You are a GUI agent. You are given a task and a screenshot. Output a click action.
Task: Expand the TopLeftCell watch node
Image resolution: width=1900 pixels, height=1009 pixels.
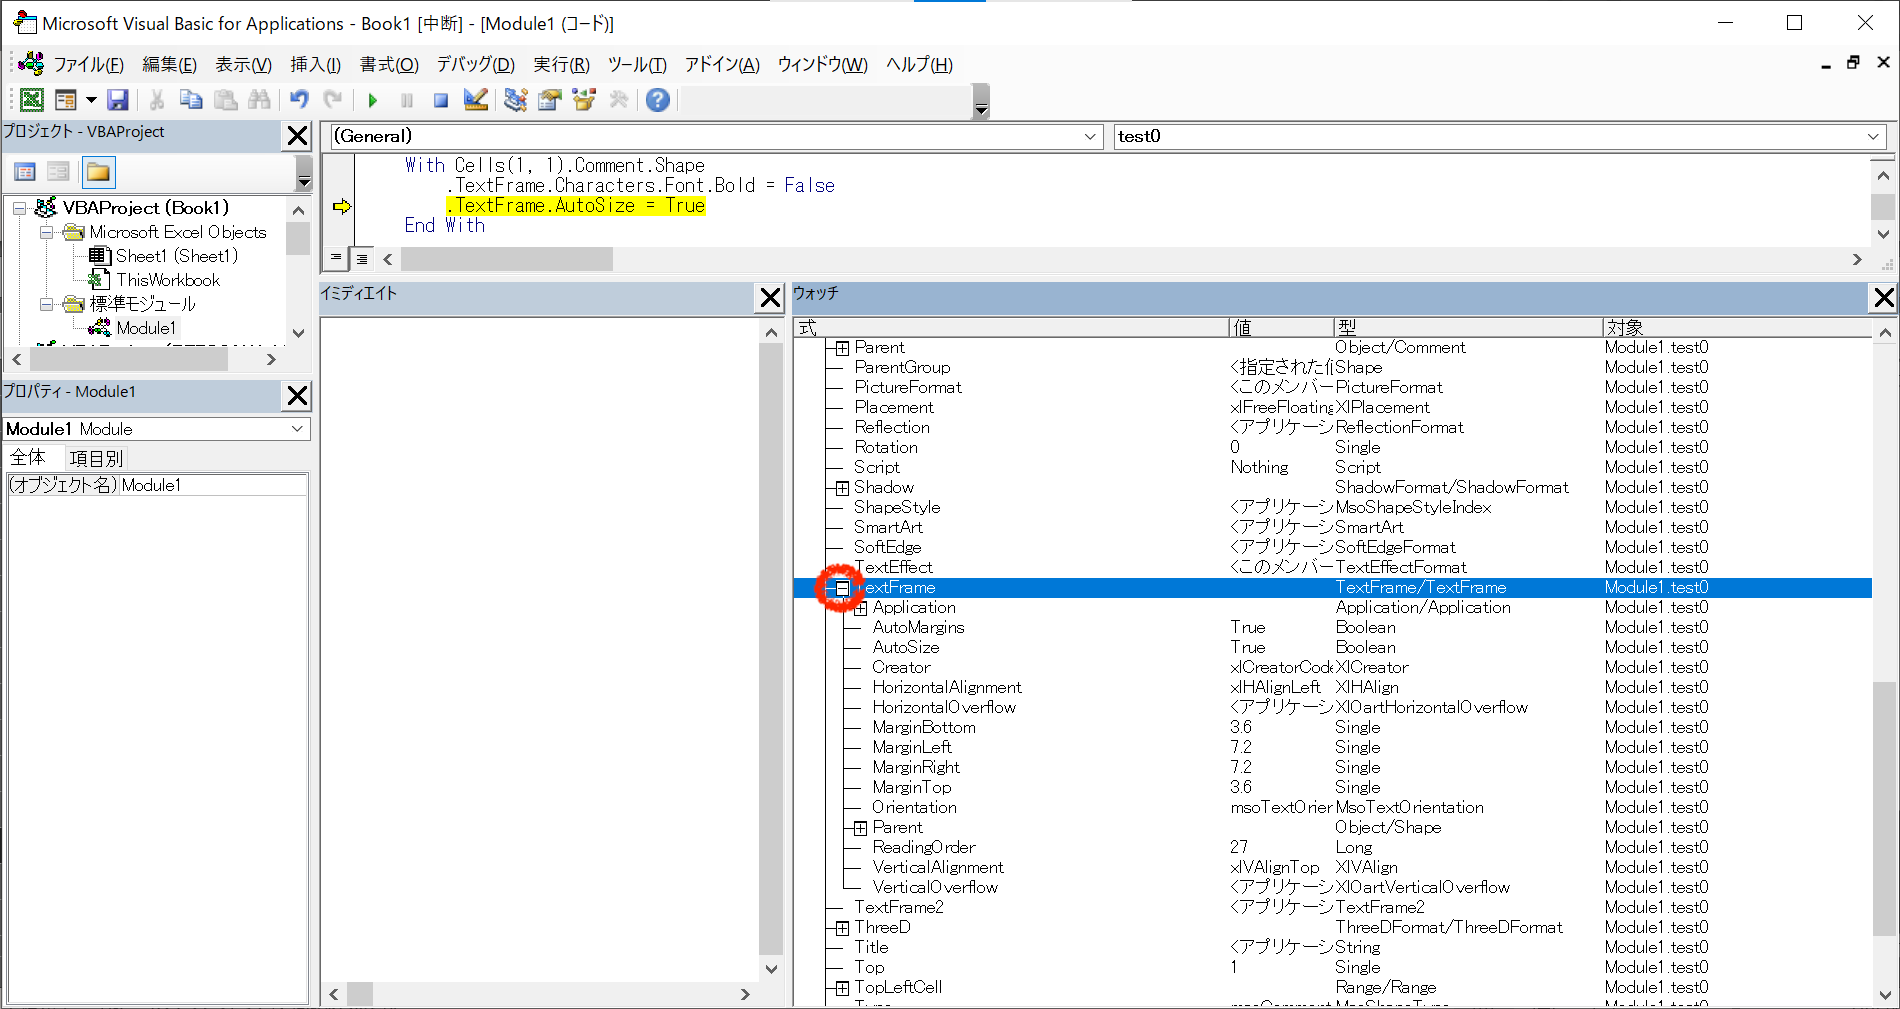tap(842, 988)
